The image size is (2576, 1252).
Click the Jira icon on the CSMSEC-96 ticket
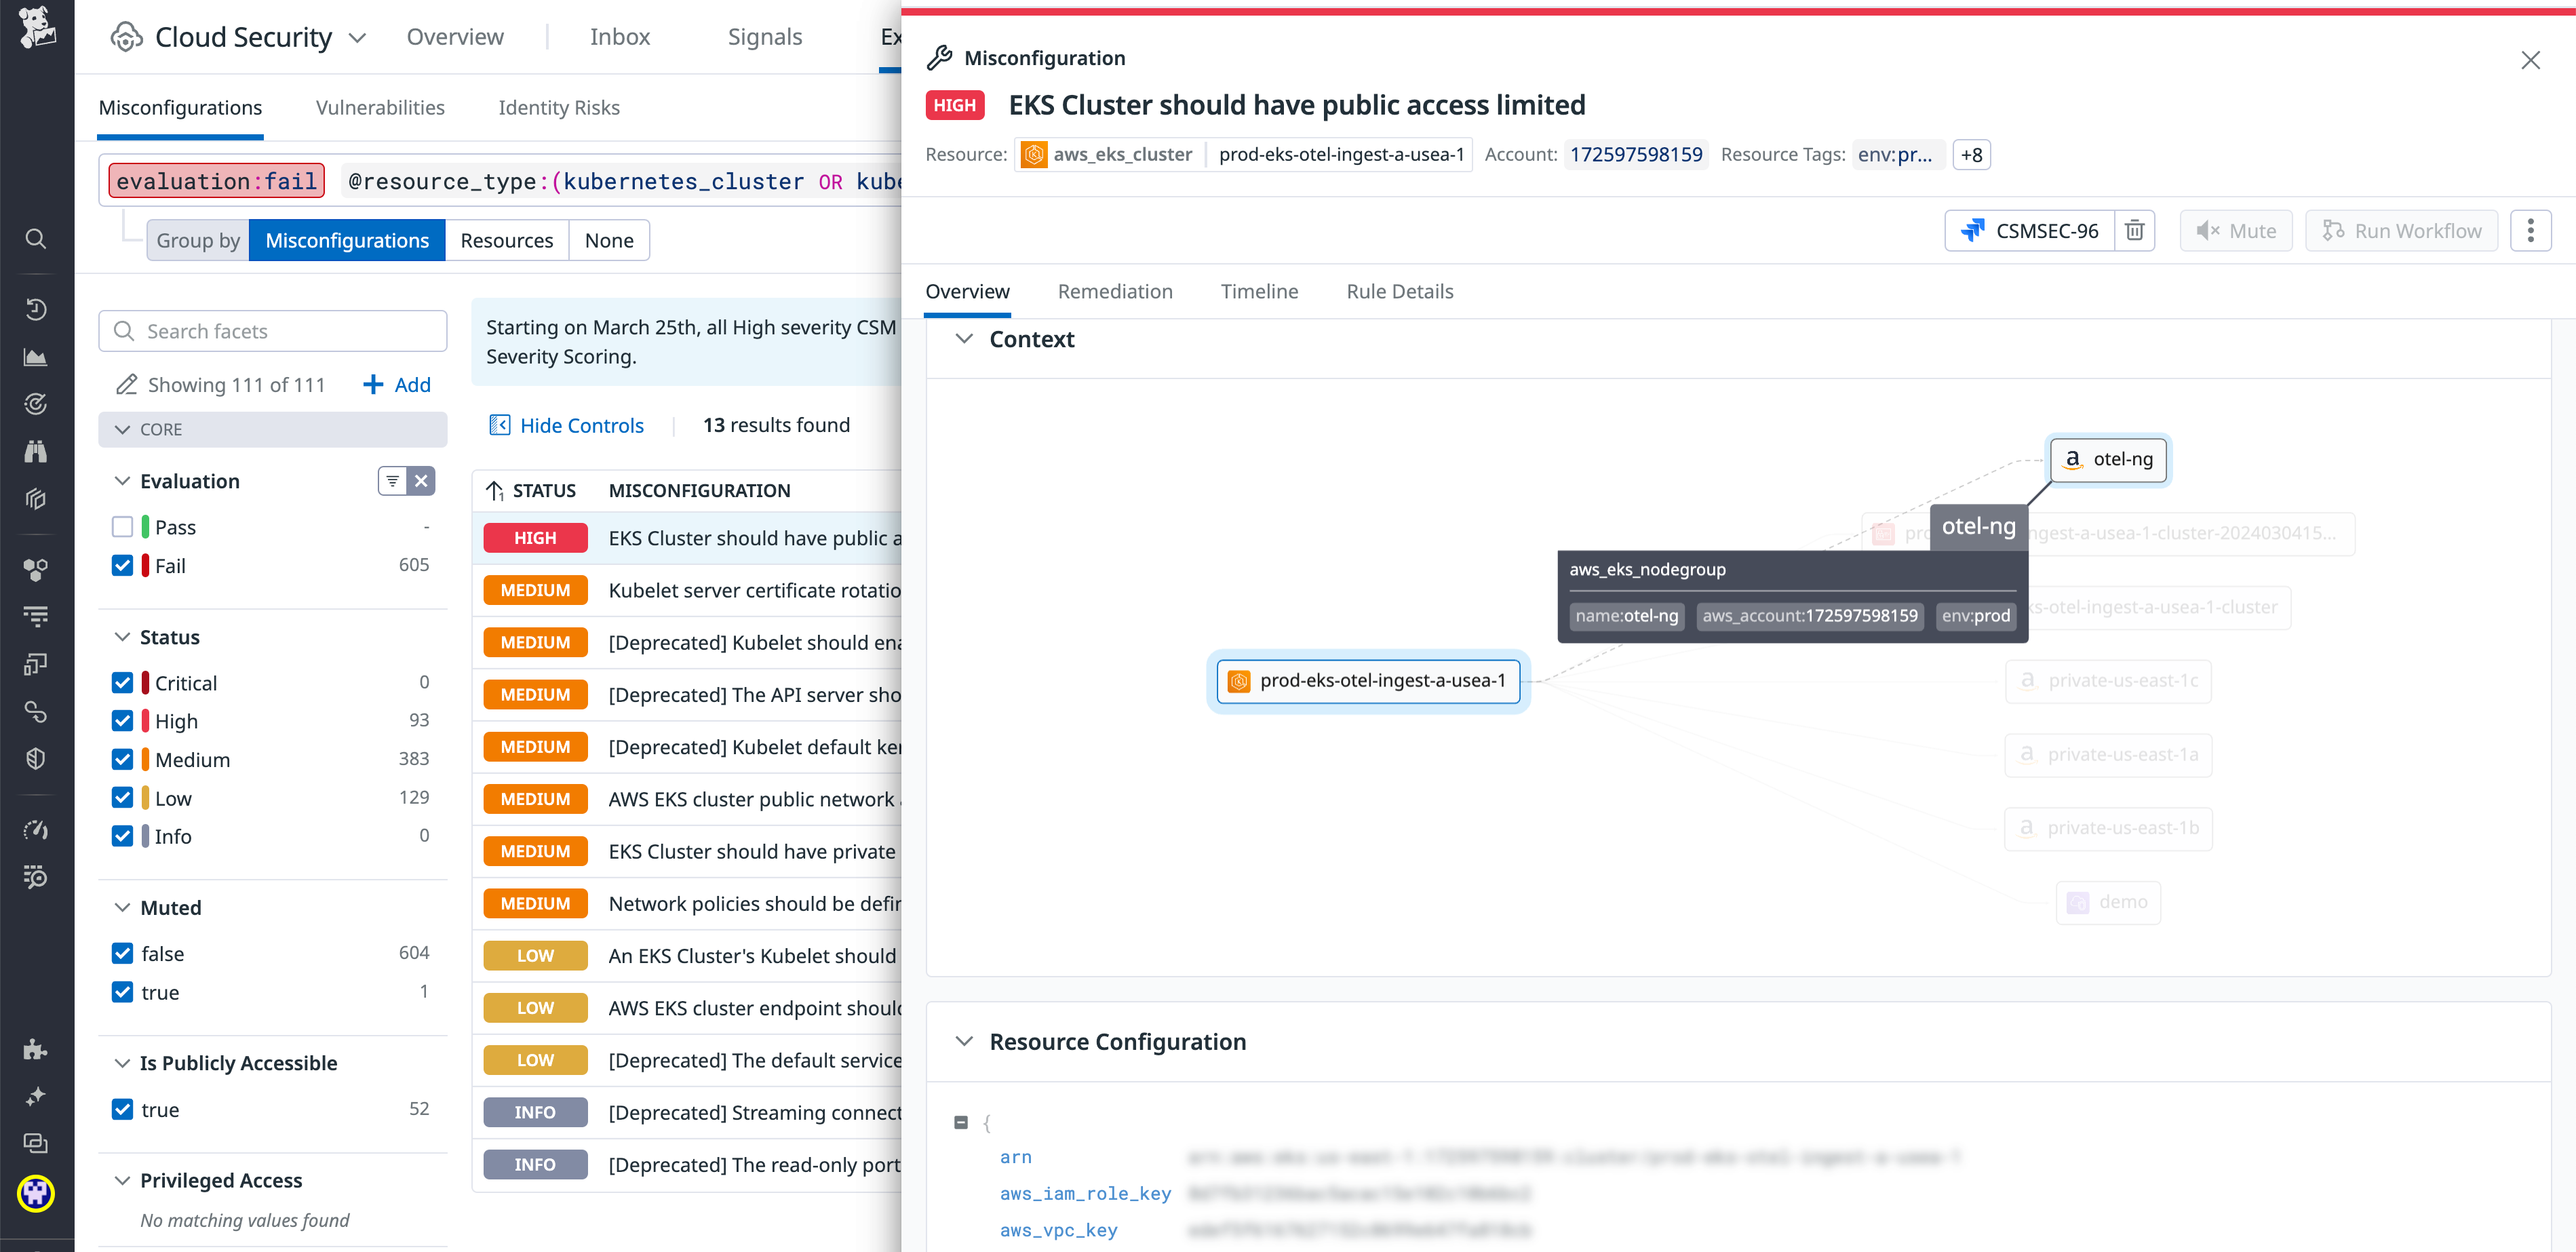pos(1972,230)
